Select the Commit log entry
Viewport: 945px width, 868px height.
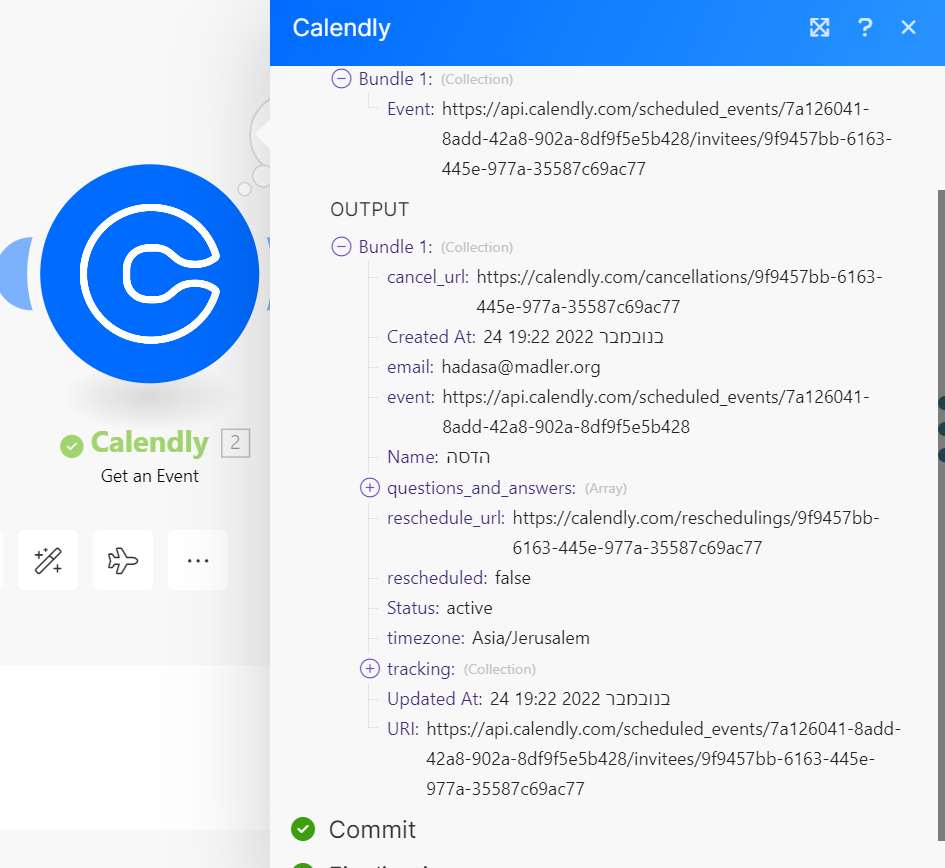click(372, 829)
